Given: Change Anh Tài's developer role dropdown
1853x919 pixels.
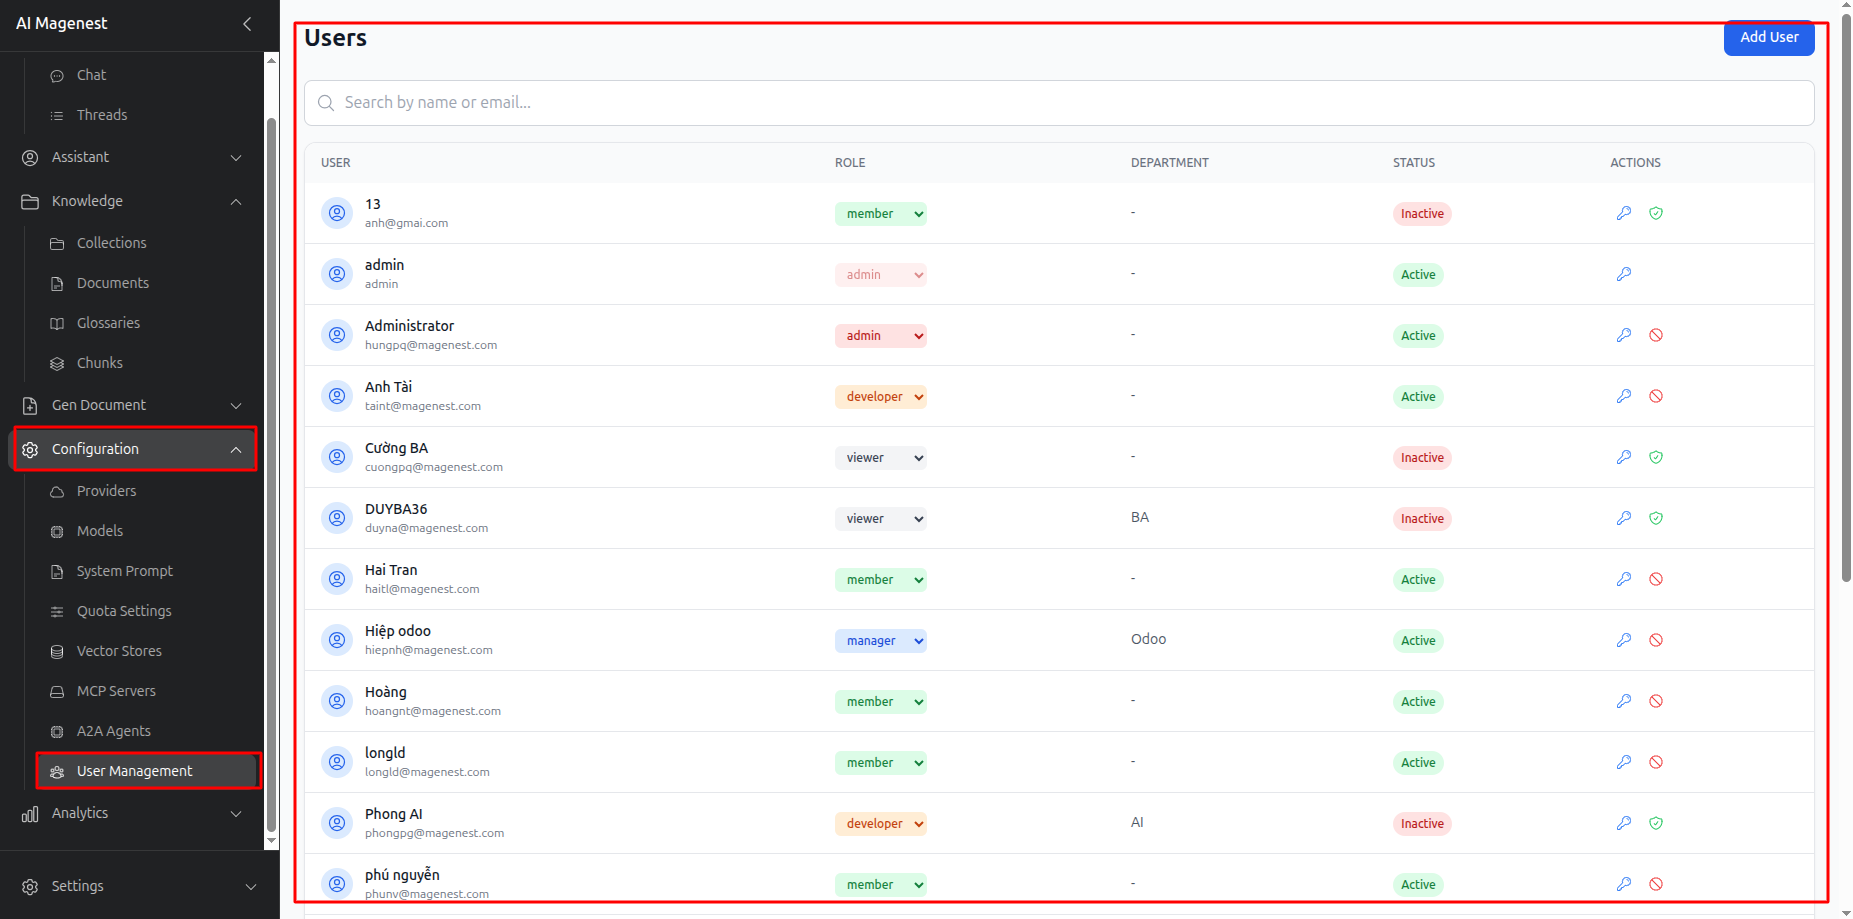Looking at the screenshot, I should click(x=881, y=397).
